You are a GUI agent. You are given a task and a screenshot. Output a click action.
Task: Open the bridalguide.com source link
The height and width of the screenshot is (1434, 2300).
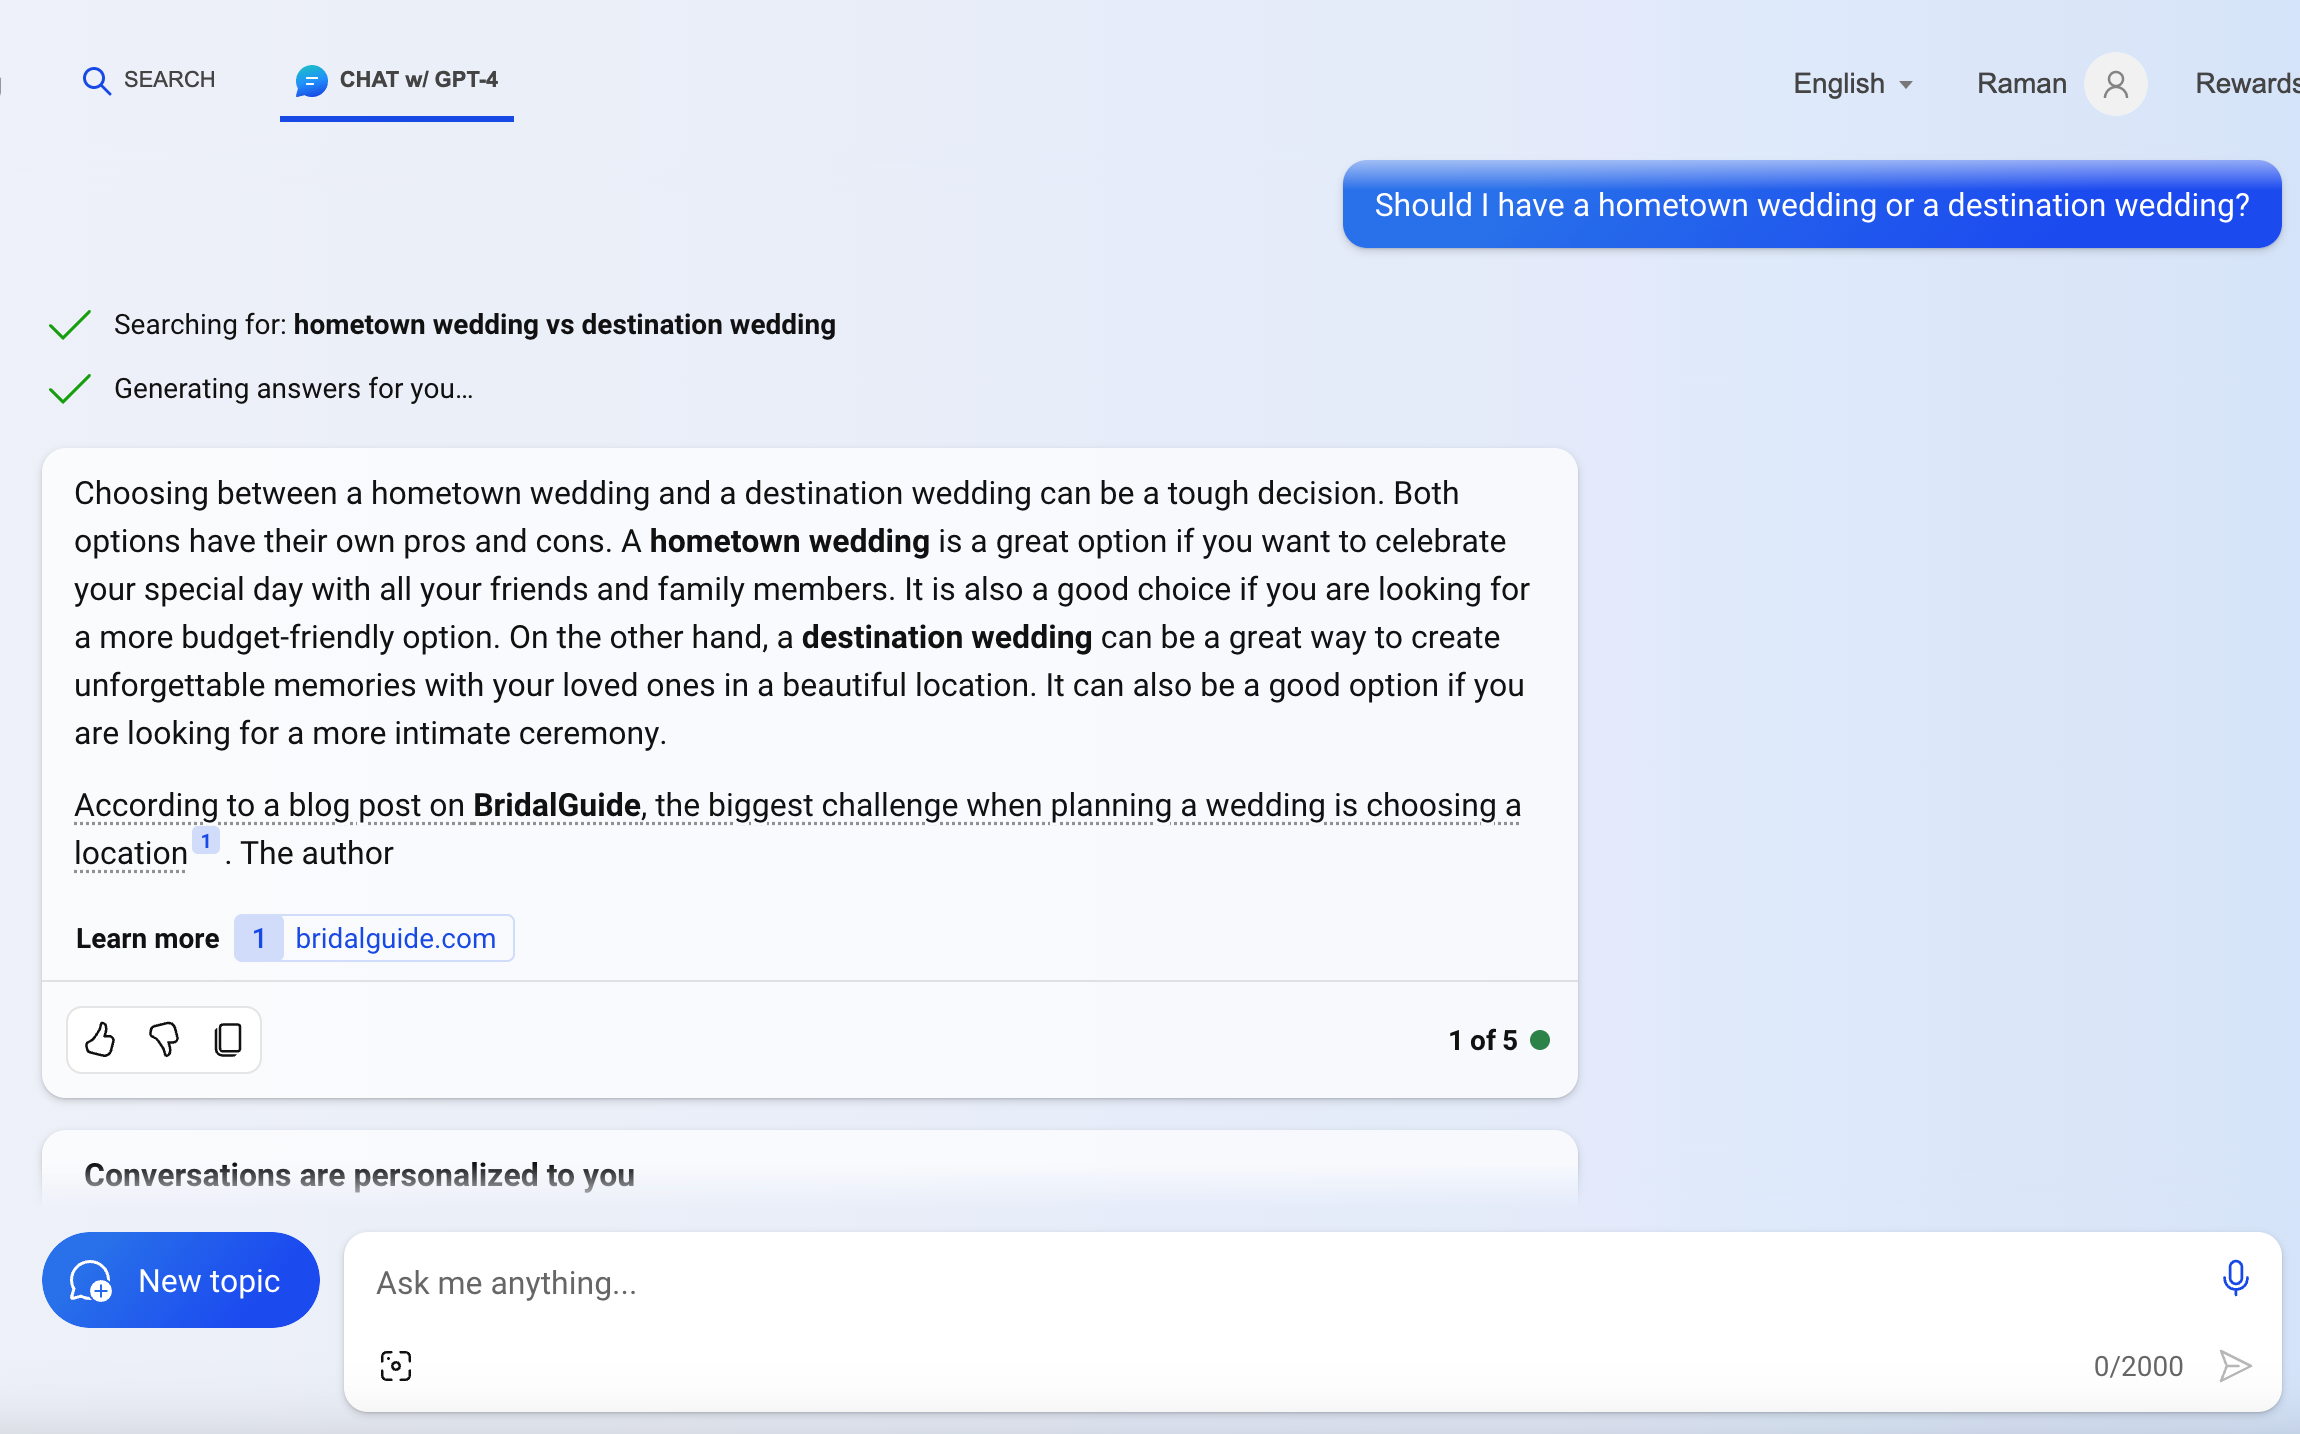click(x=395, y=938)
